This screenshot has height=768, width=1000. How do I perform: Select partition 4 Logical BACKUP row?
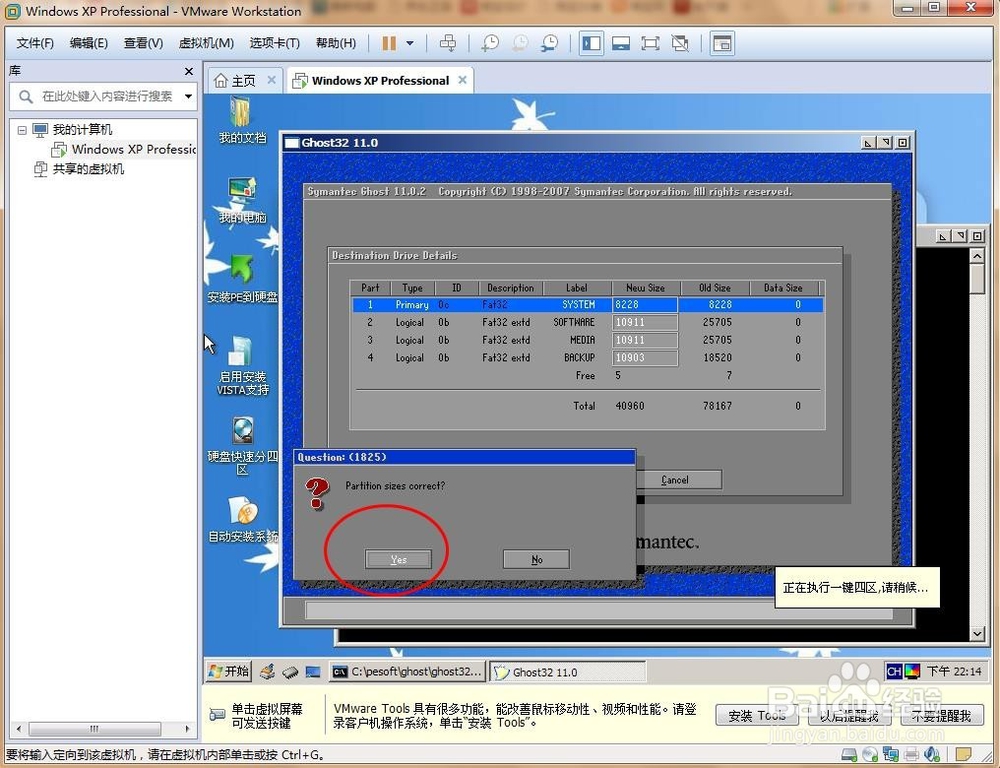click(x=587, y=358)
